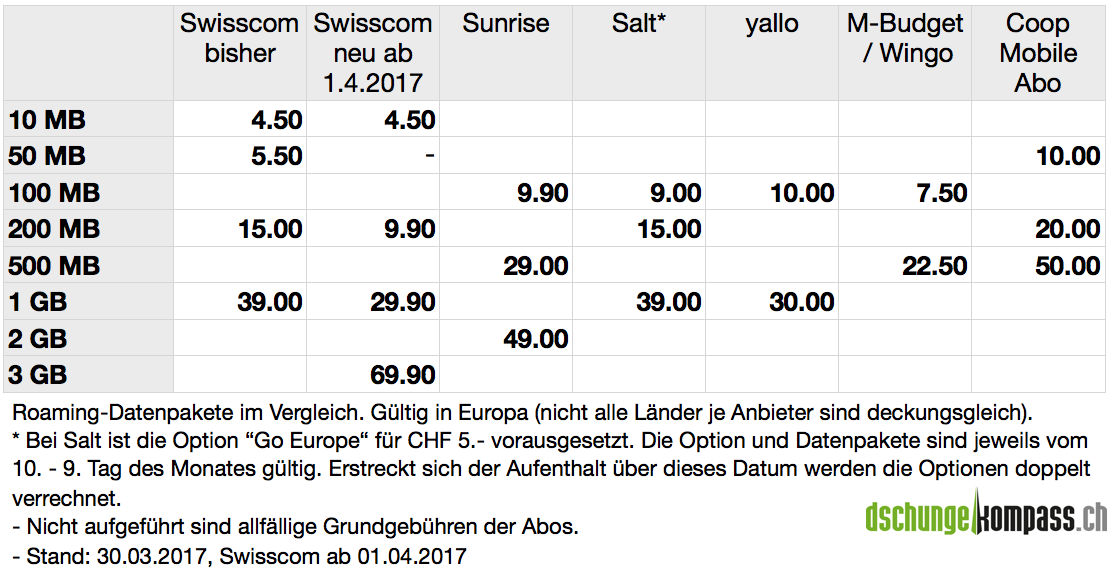The width and height of the screenshot is (1111, 574).
Task: Select the 5.50 Swisscom price cell
Action: (x=271, y=157)
